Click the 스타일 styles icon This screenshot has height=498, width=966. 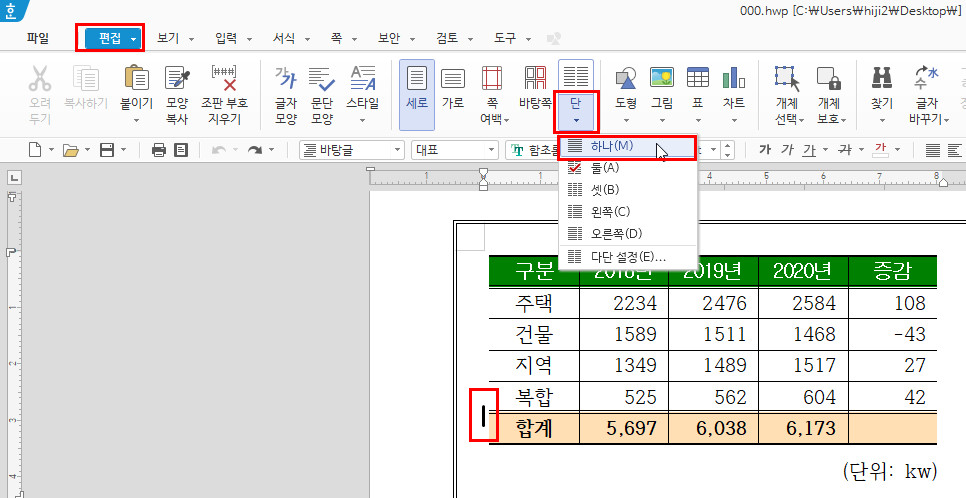(362, 79)
